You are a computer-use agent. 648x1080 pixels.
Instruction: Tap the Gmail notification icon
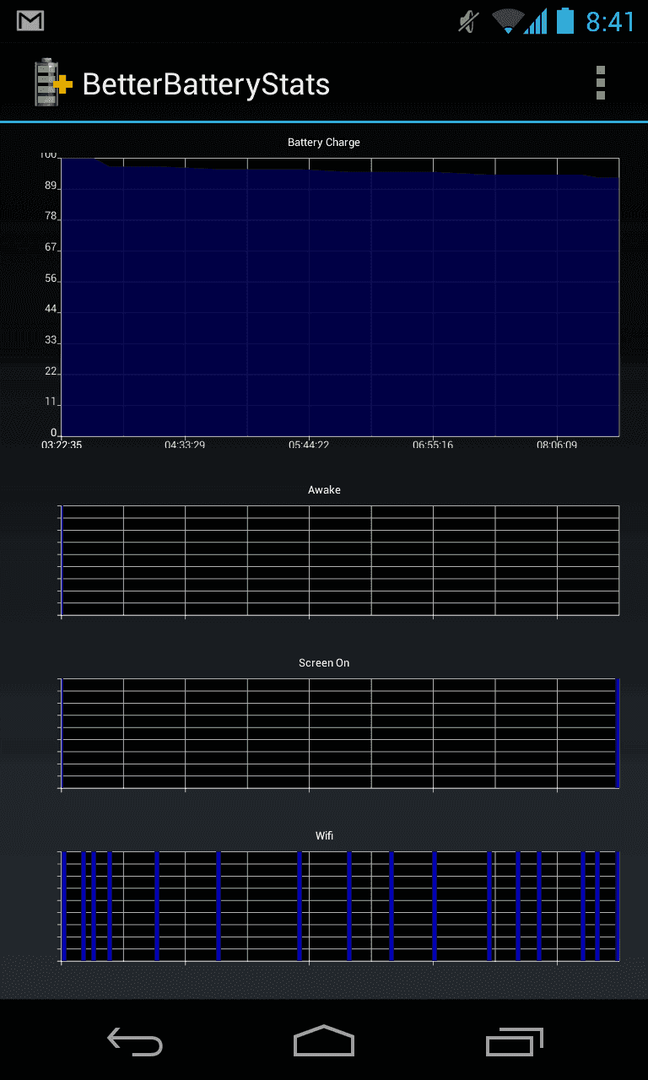tap(30, 21)
